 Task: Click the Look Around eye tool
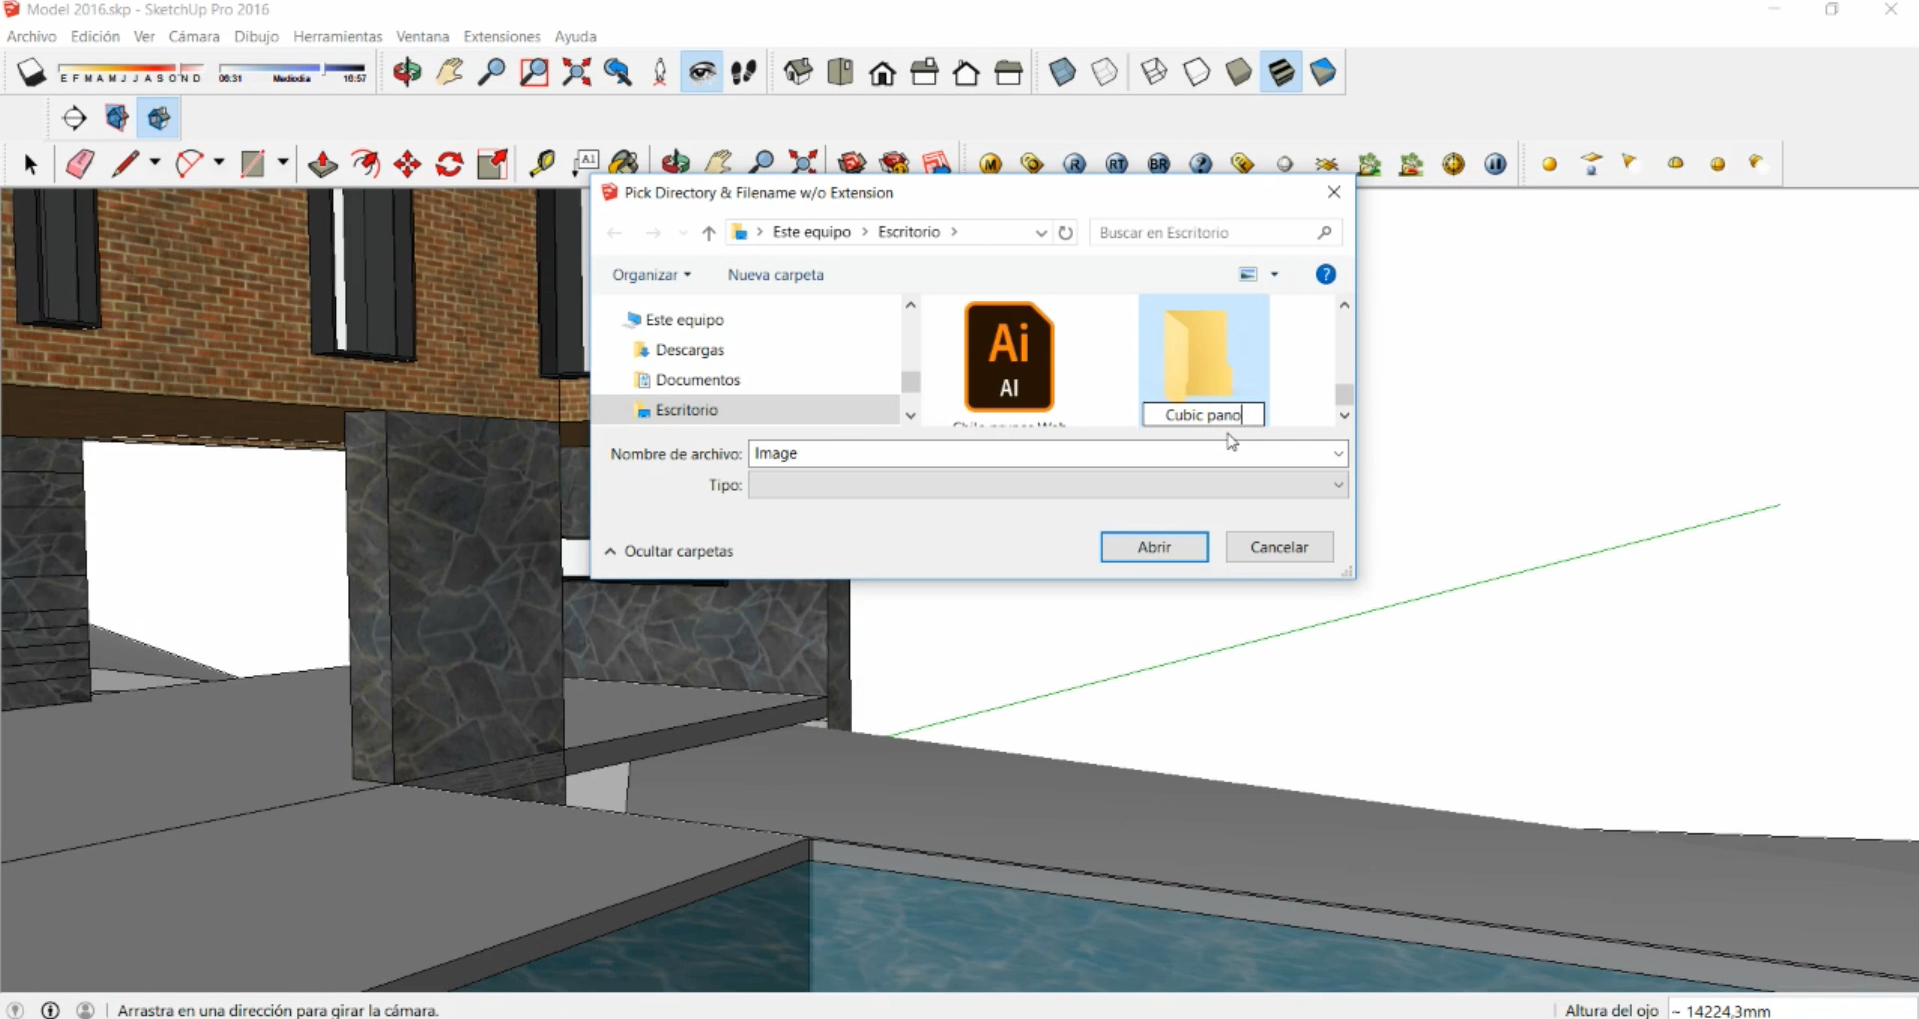pos(702,72)
